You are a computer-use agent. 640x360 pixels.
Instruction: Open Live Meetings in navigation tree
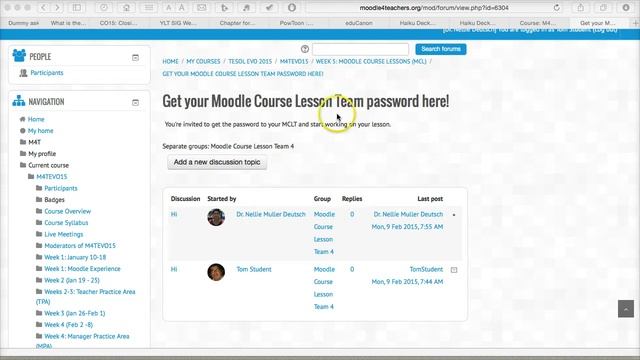pyautogui.click(x=64, y=234)
